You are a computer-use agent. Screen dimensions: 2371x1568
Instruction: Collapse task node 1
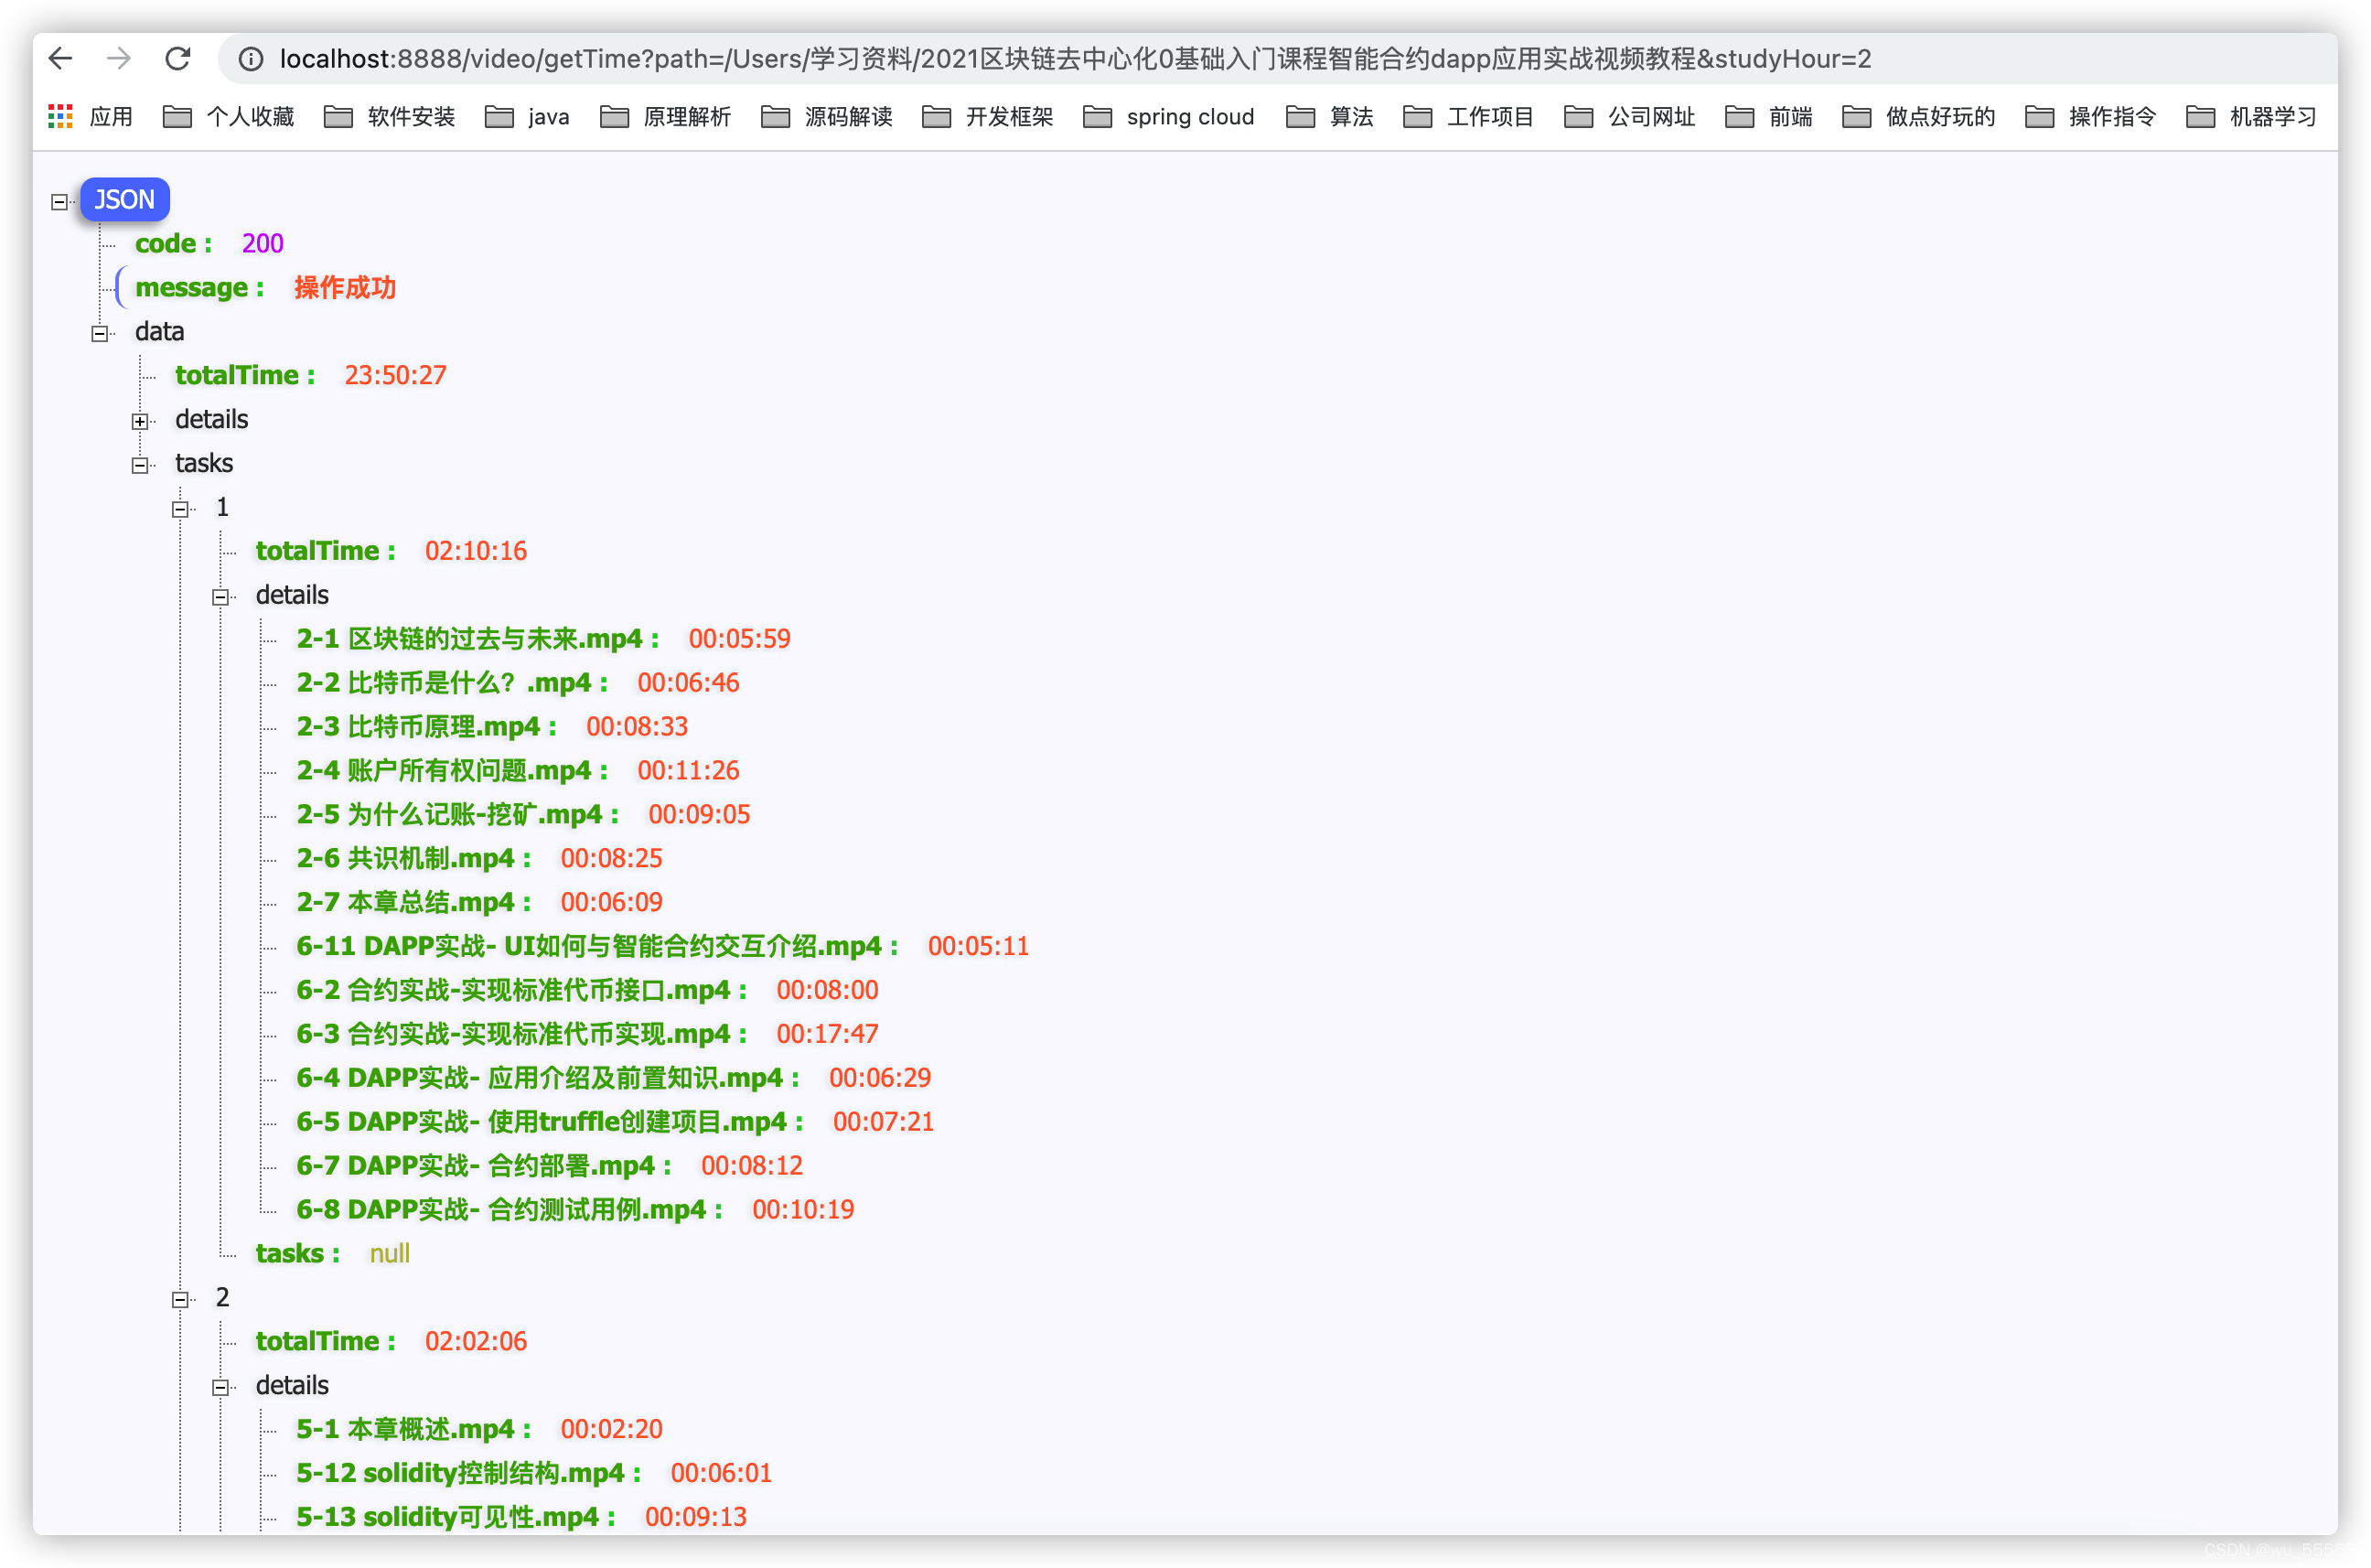(181, 509)
